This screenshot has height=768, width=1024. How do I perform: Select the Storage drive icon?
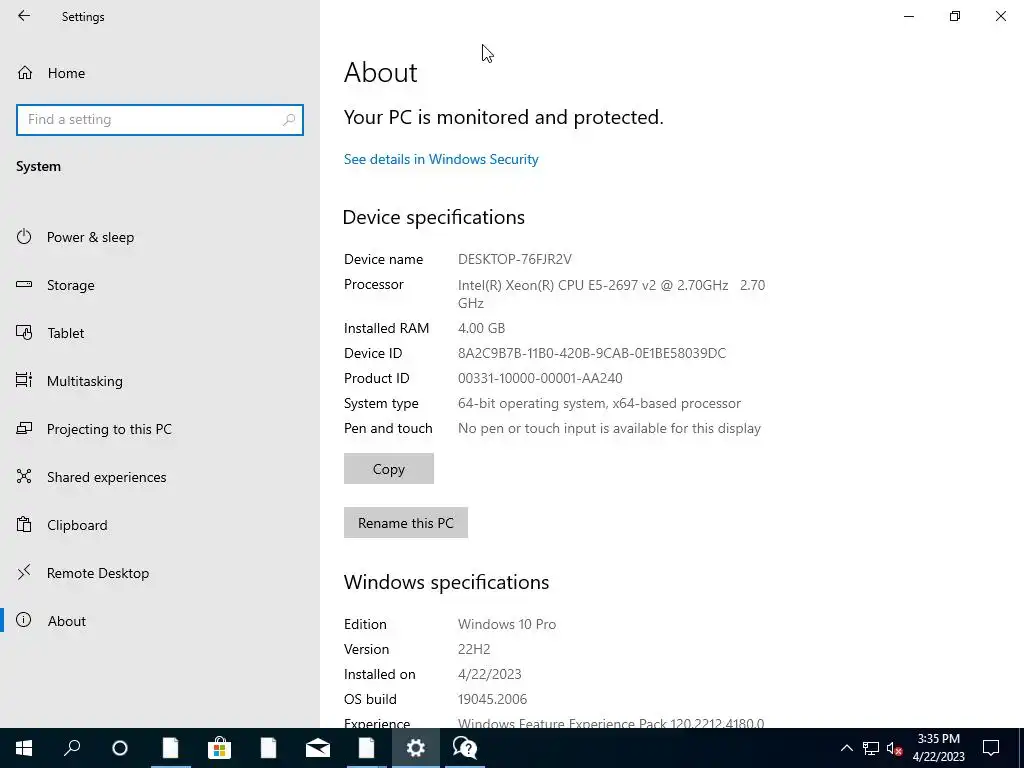click(x=24, y=284)
